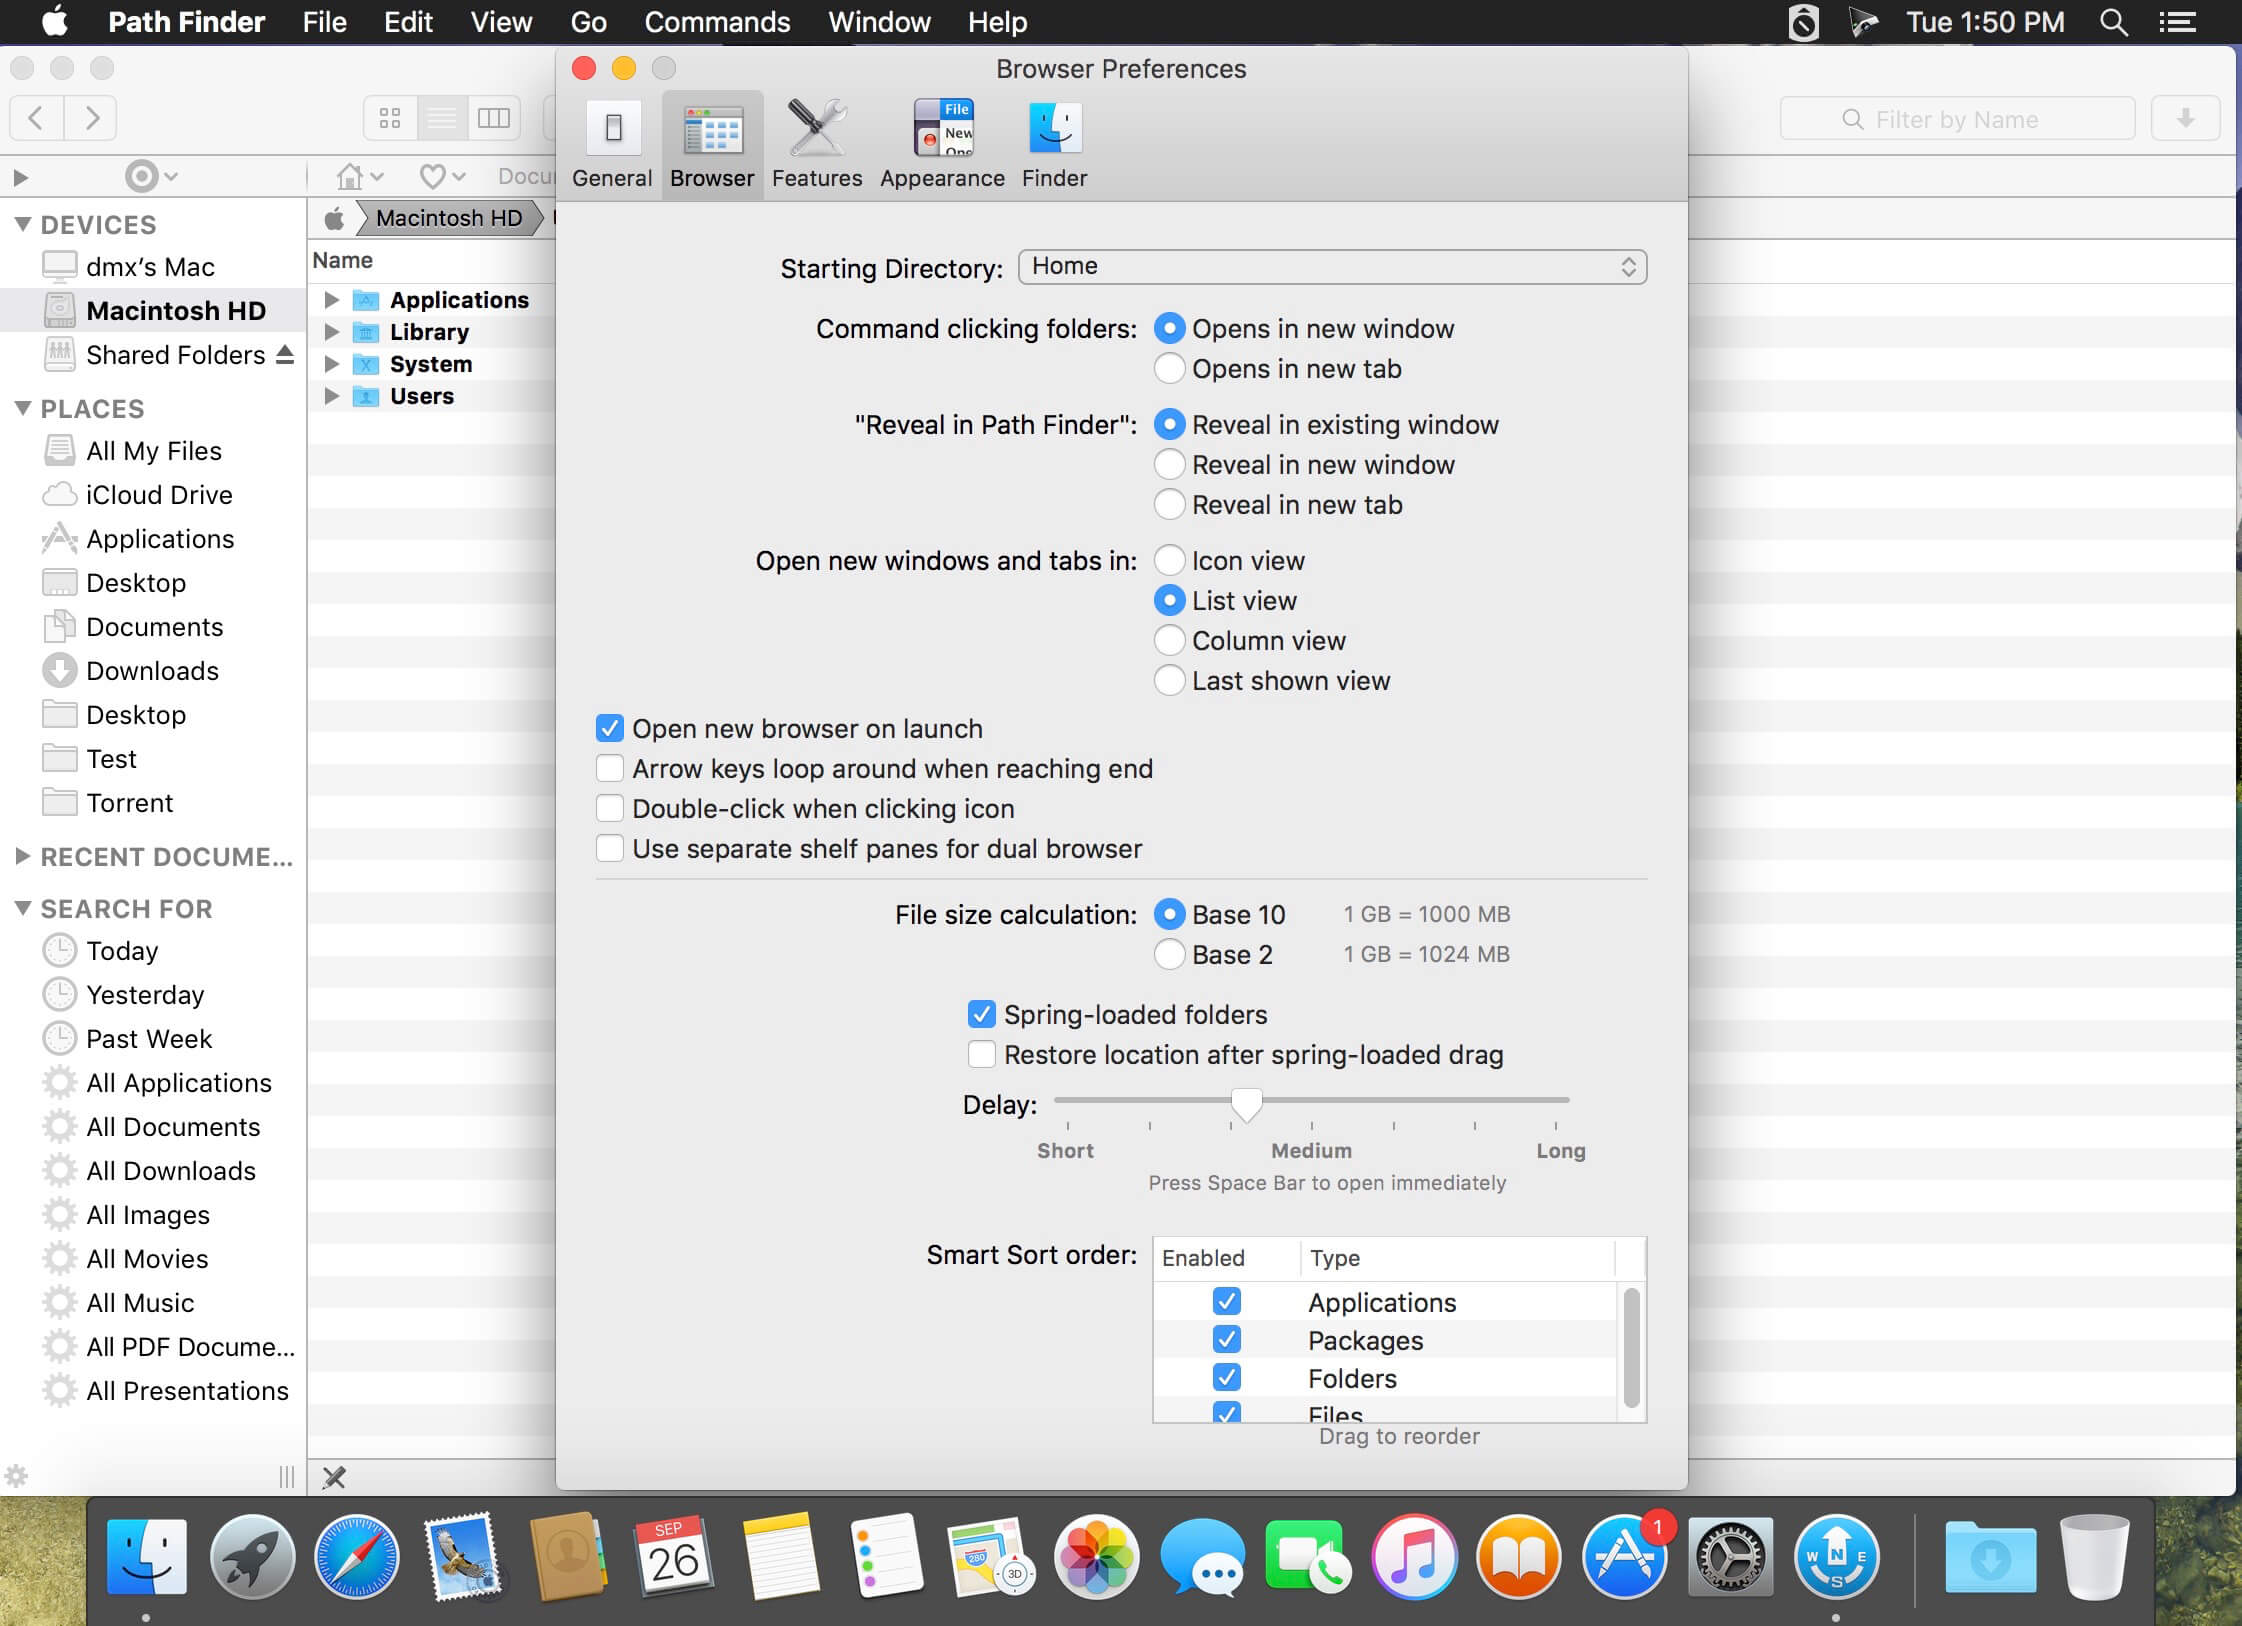This screenshot has height=1626, width=2242.
Task: Click the Smart Sort order scrollbar
Action: (1631, 1347)
